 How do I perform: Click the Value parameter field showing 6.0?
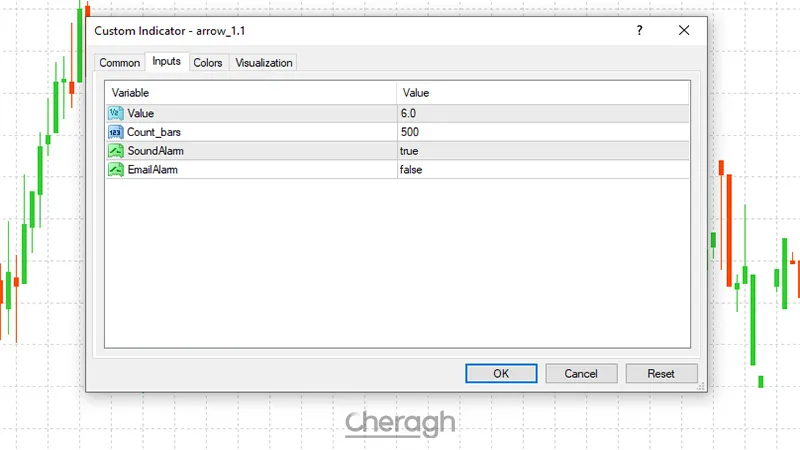tap(542, 113)
